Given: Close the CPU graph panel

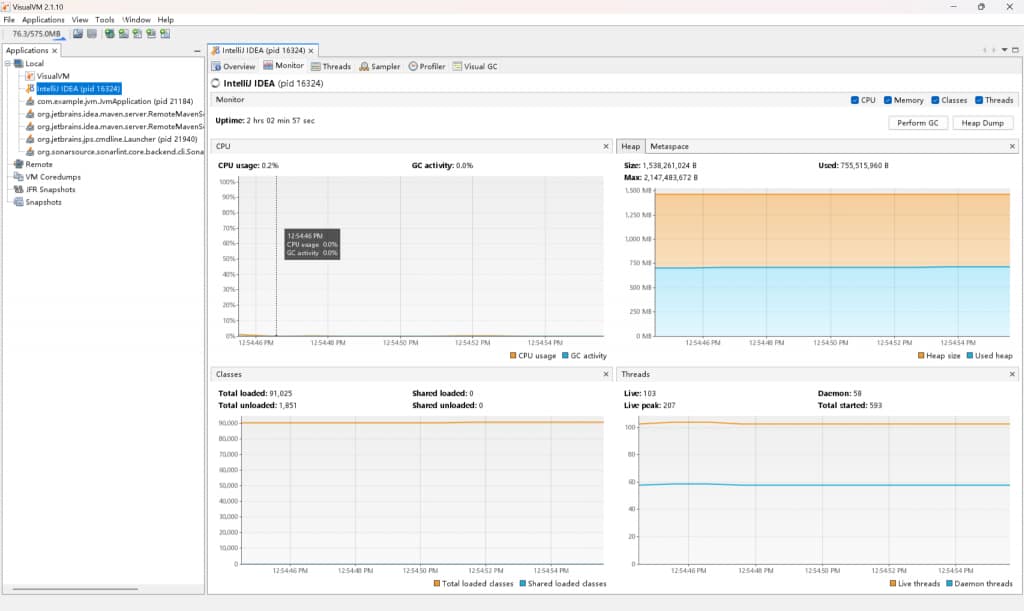Looking at the screenshot, I should tap(606, 146).
